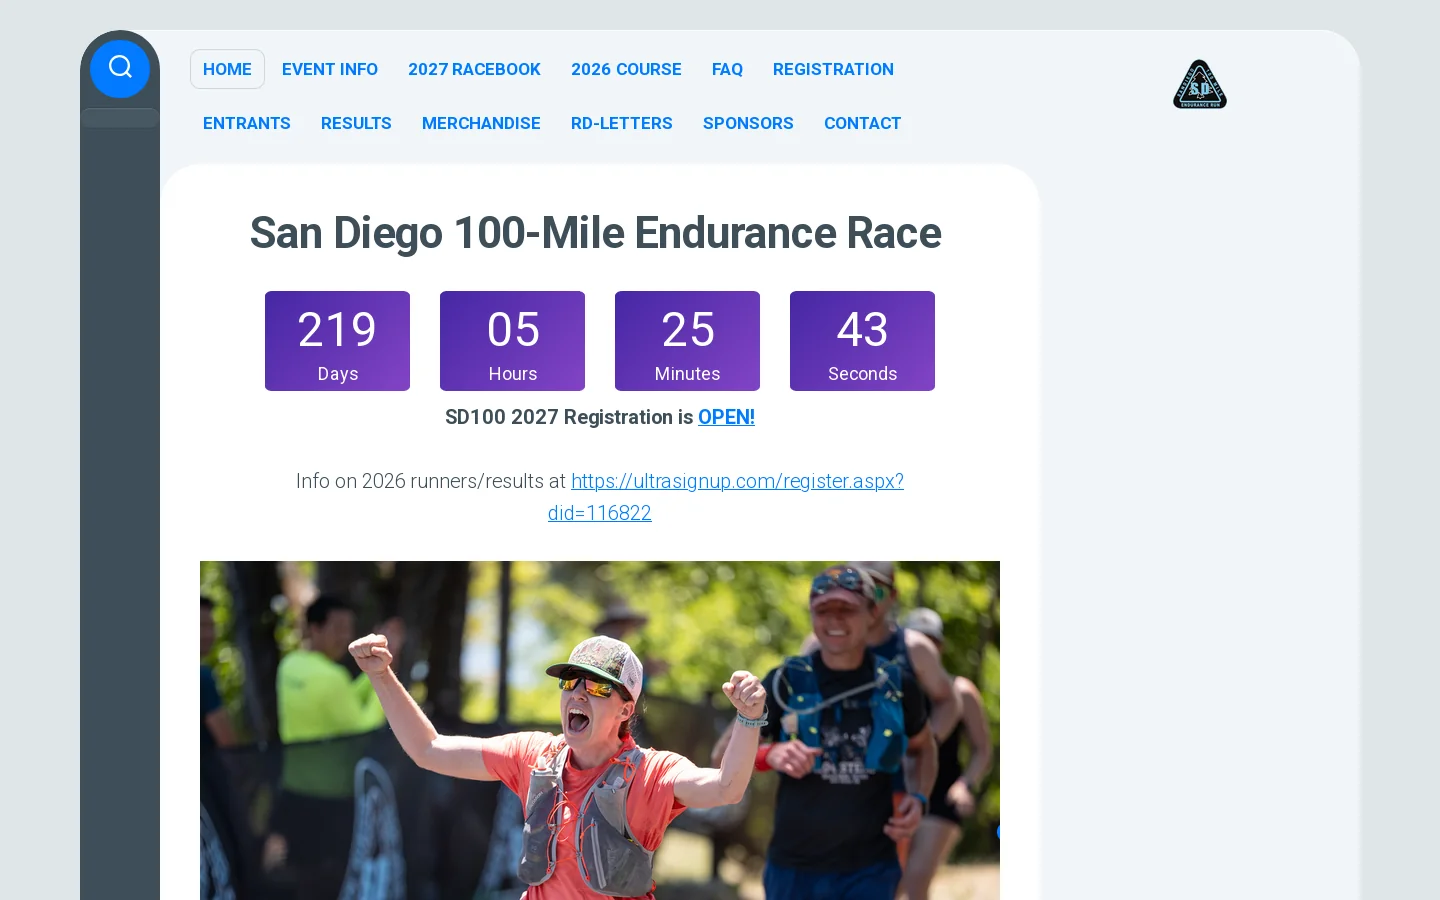Image resolution: width=1440 pixels, height=900 pixels.
Task: Click the 05 Hours countdown tile
Action: tap(512, 341)
